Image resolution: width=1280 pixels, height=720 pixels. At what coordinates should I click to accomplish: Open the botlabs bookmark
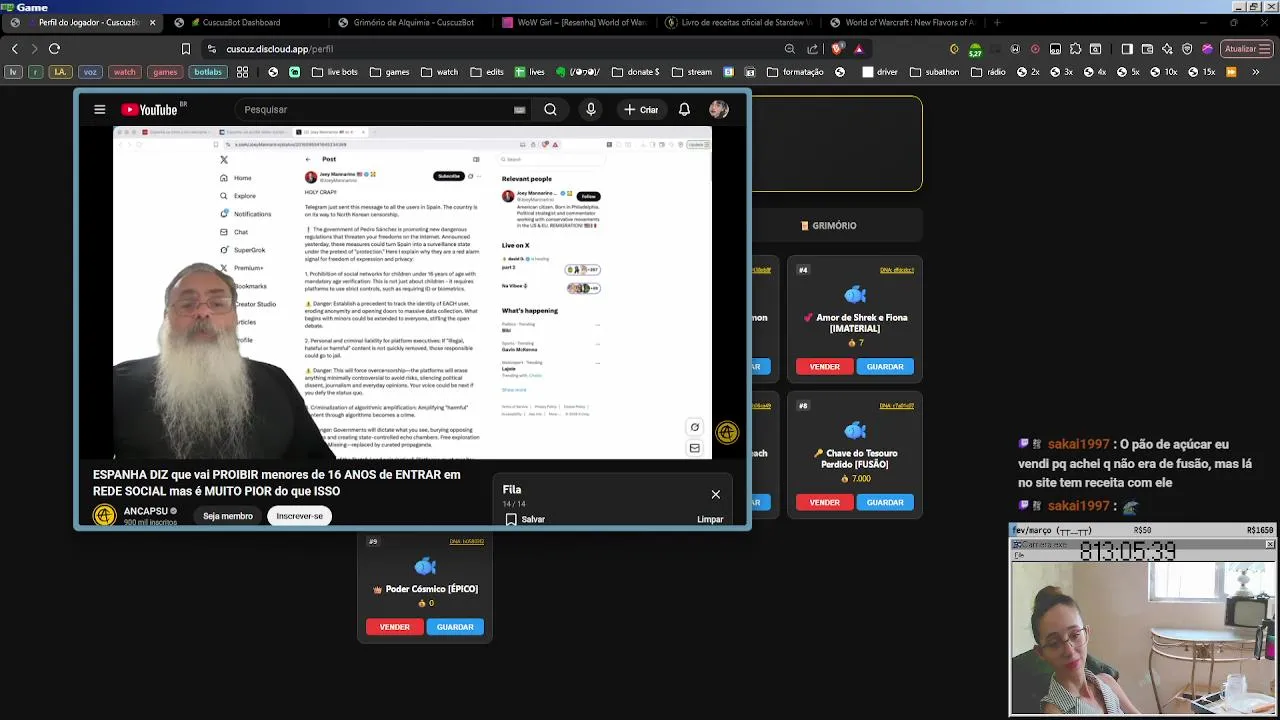(208, 72)
